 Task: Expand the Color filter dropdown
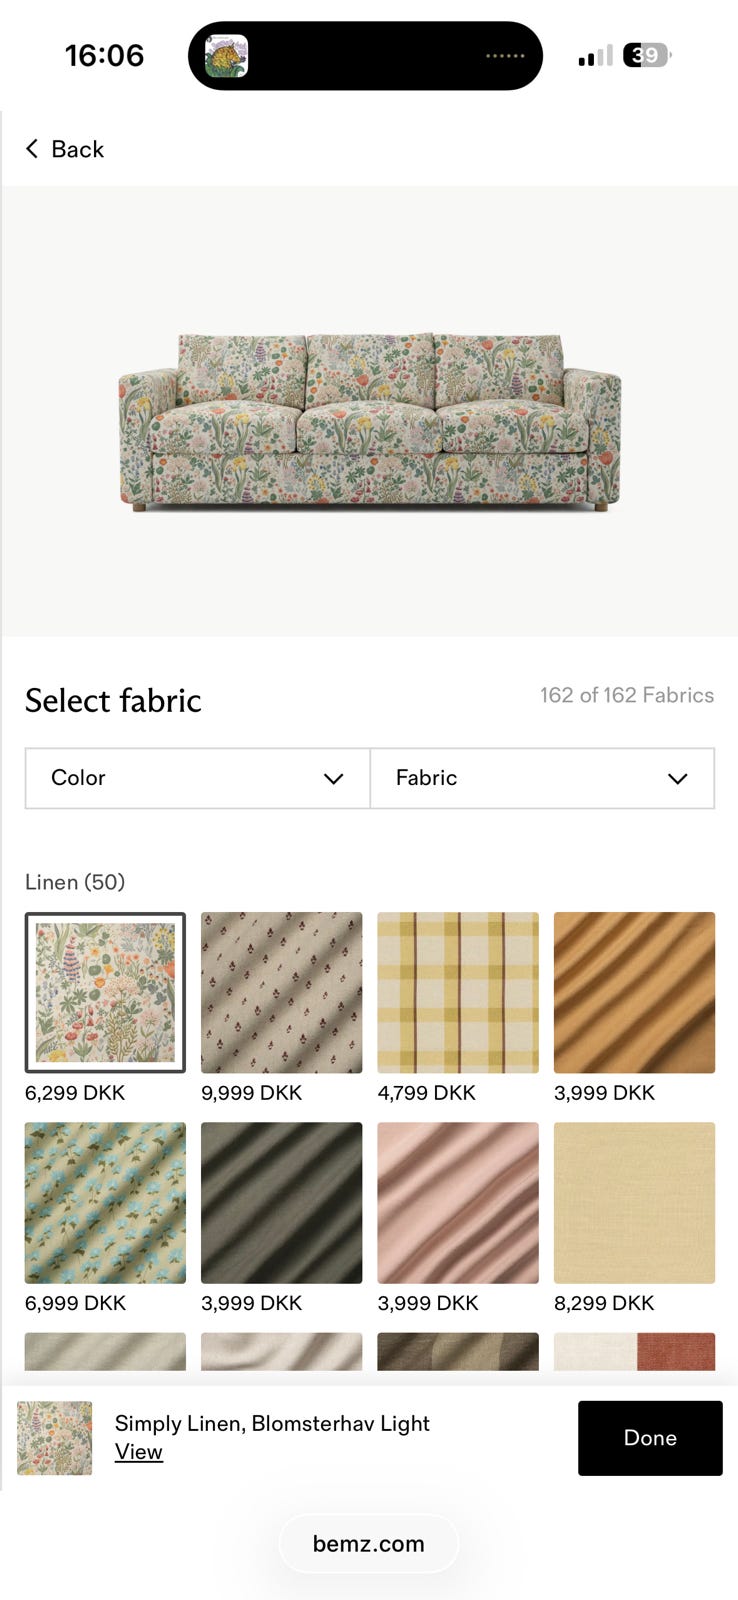coord(197,778)
